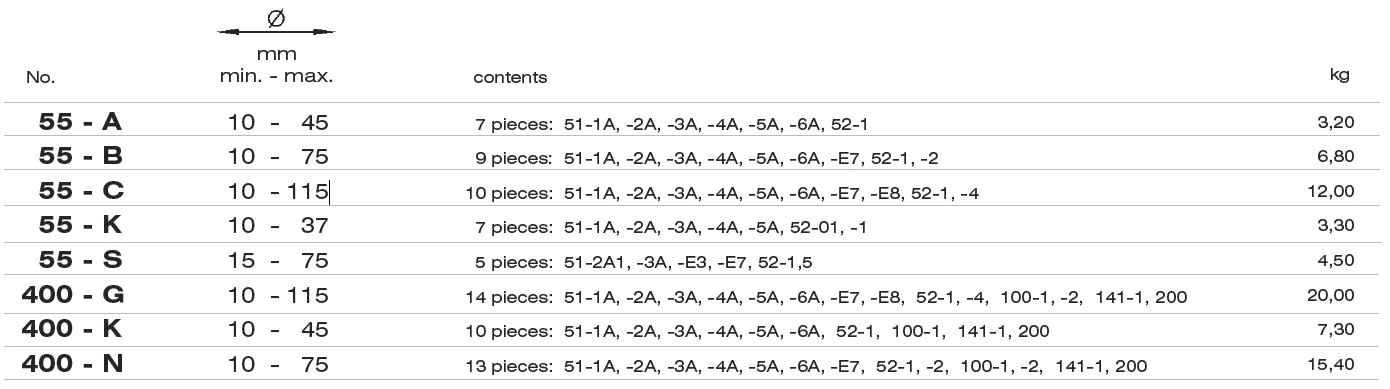The height and width of the screenshot is (389, 1390).
Task: Click the diameter arrow symbol in header
Action: (x=276, y=26)
